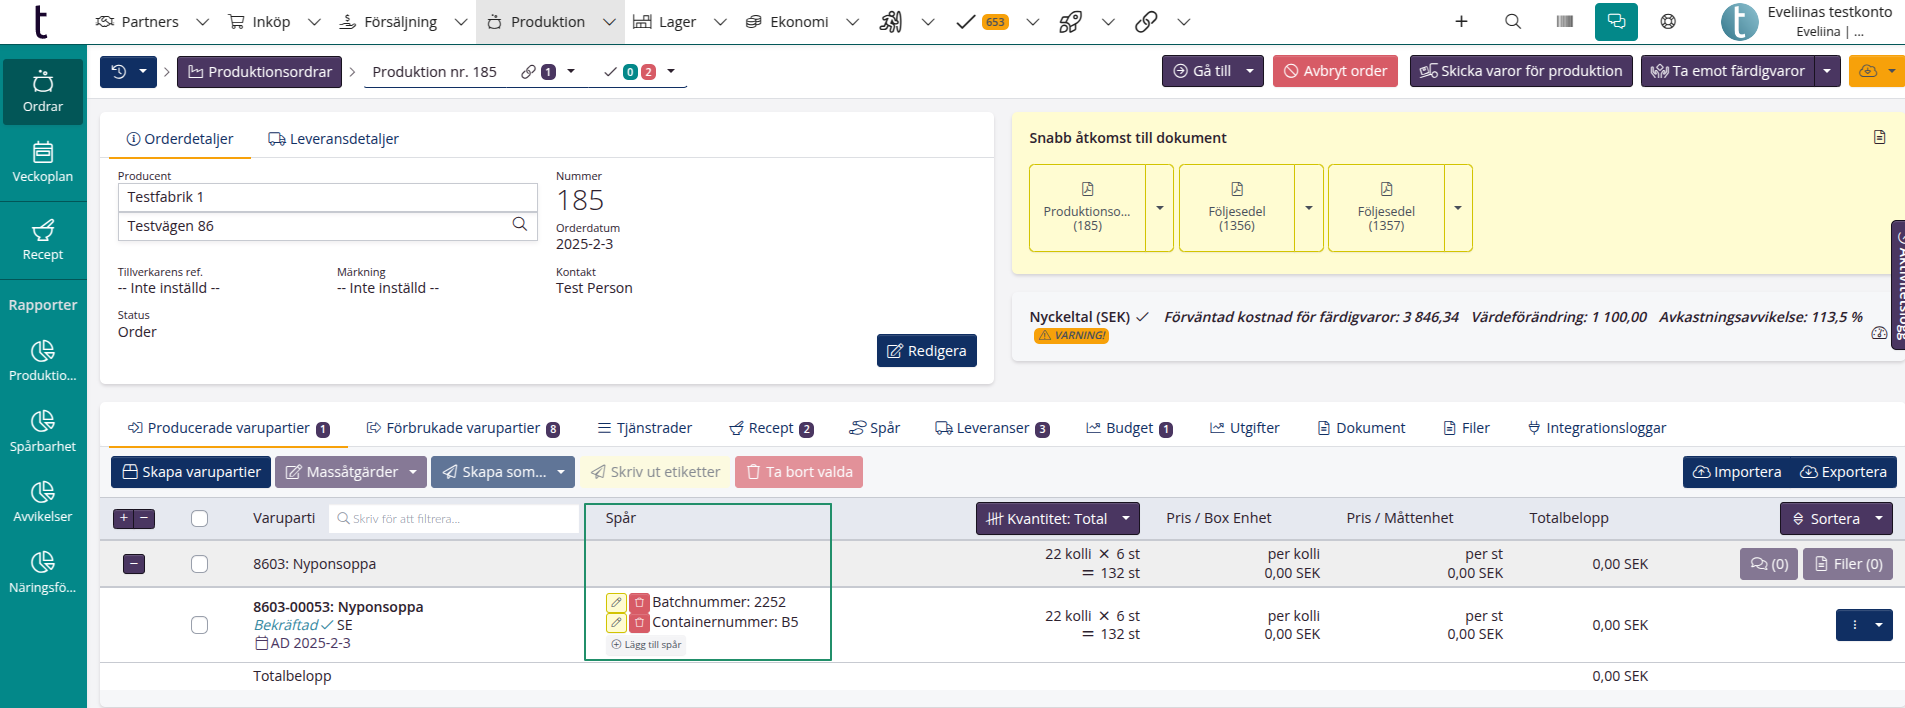Click the plus icon in top bar

coord(1461,21)
